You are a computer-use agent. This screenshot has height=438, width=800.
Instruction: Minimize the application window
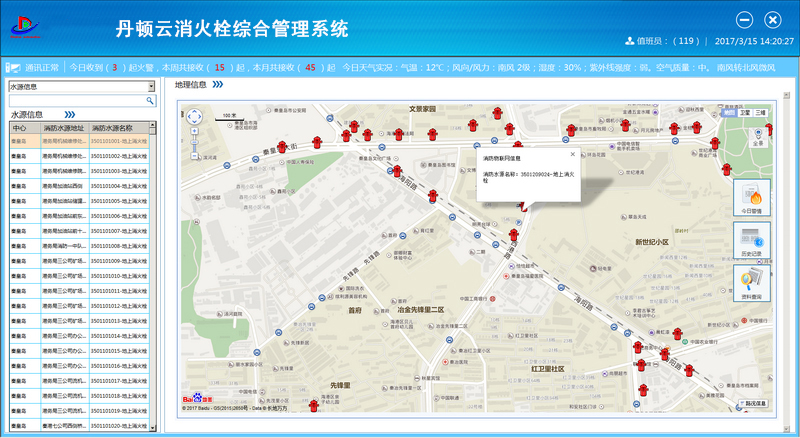(744, 20)
